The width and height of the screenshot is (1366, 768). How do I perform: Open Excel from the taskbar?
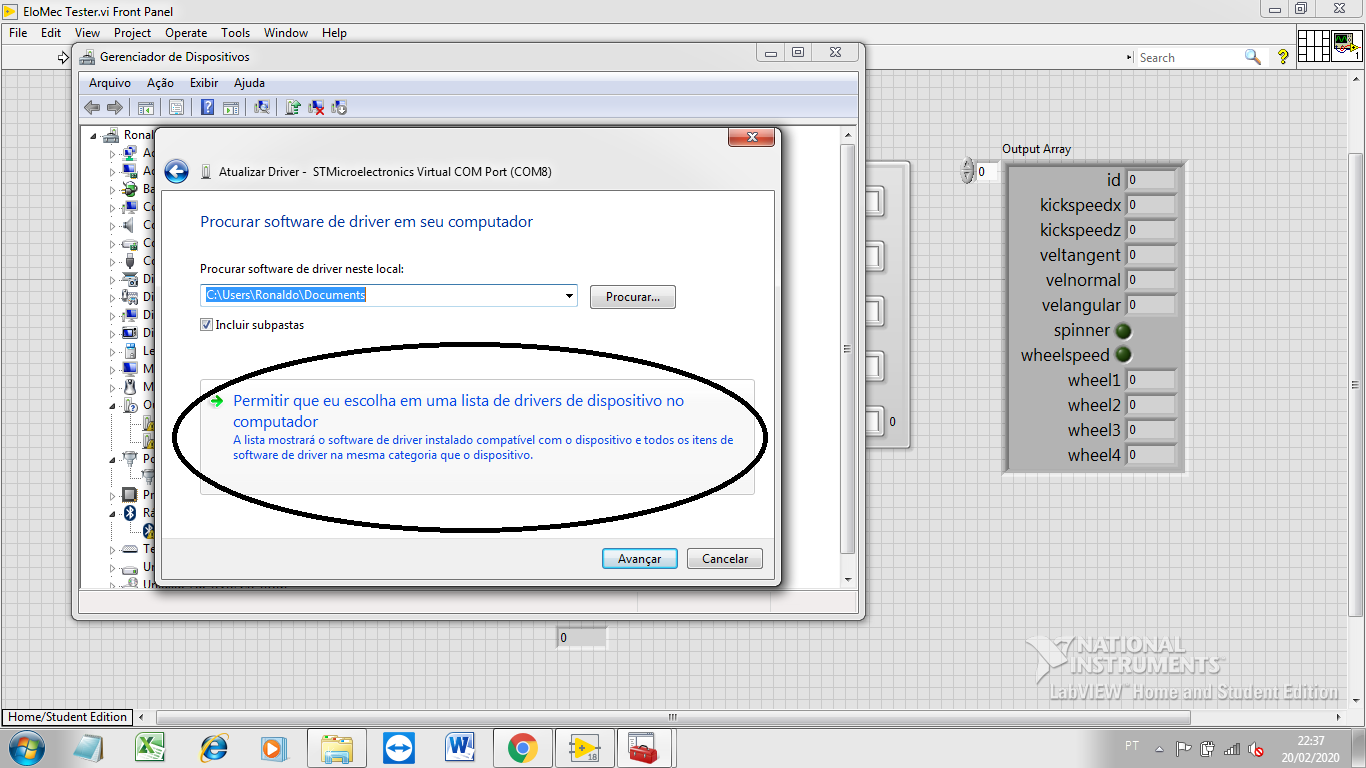click(x=150, y=747)
